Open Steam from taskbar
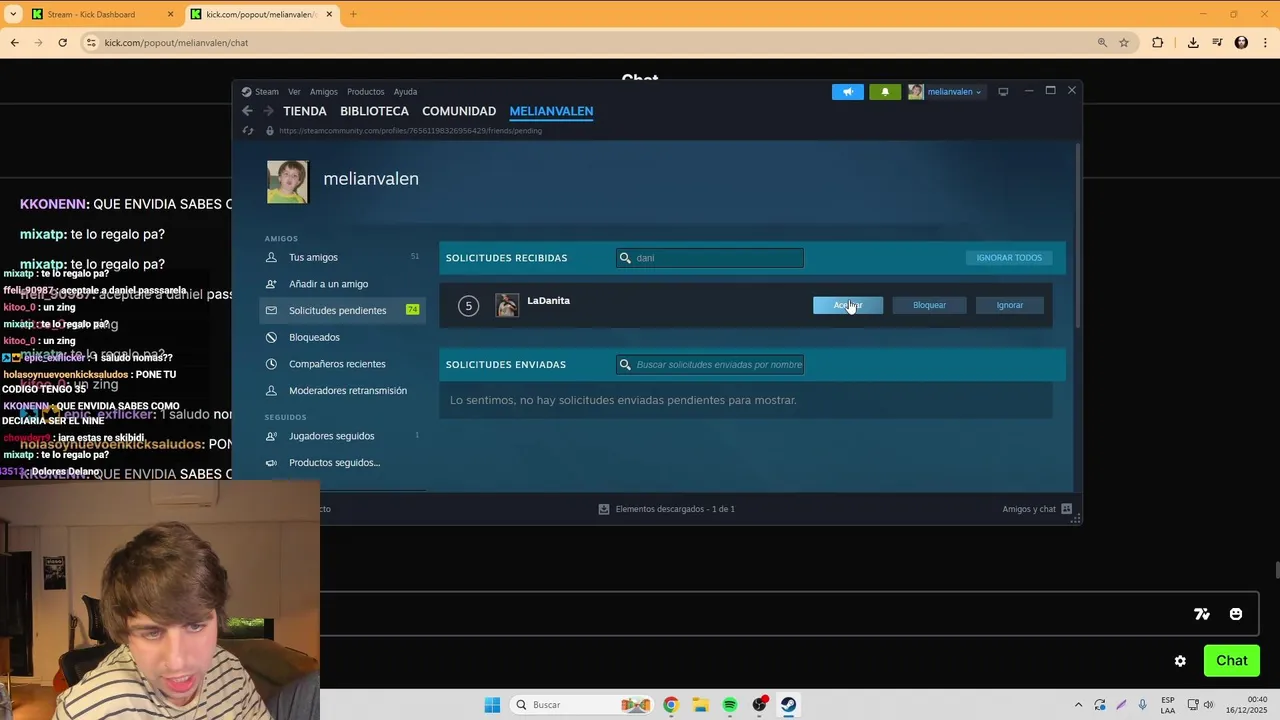1280x720 pixels. click(789, 705)
